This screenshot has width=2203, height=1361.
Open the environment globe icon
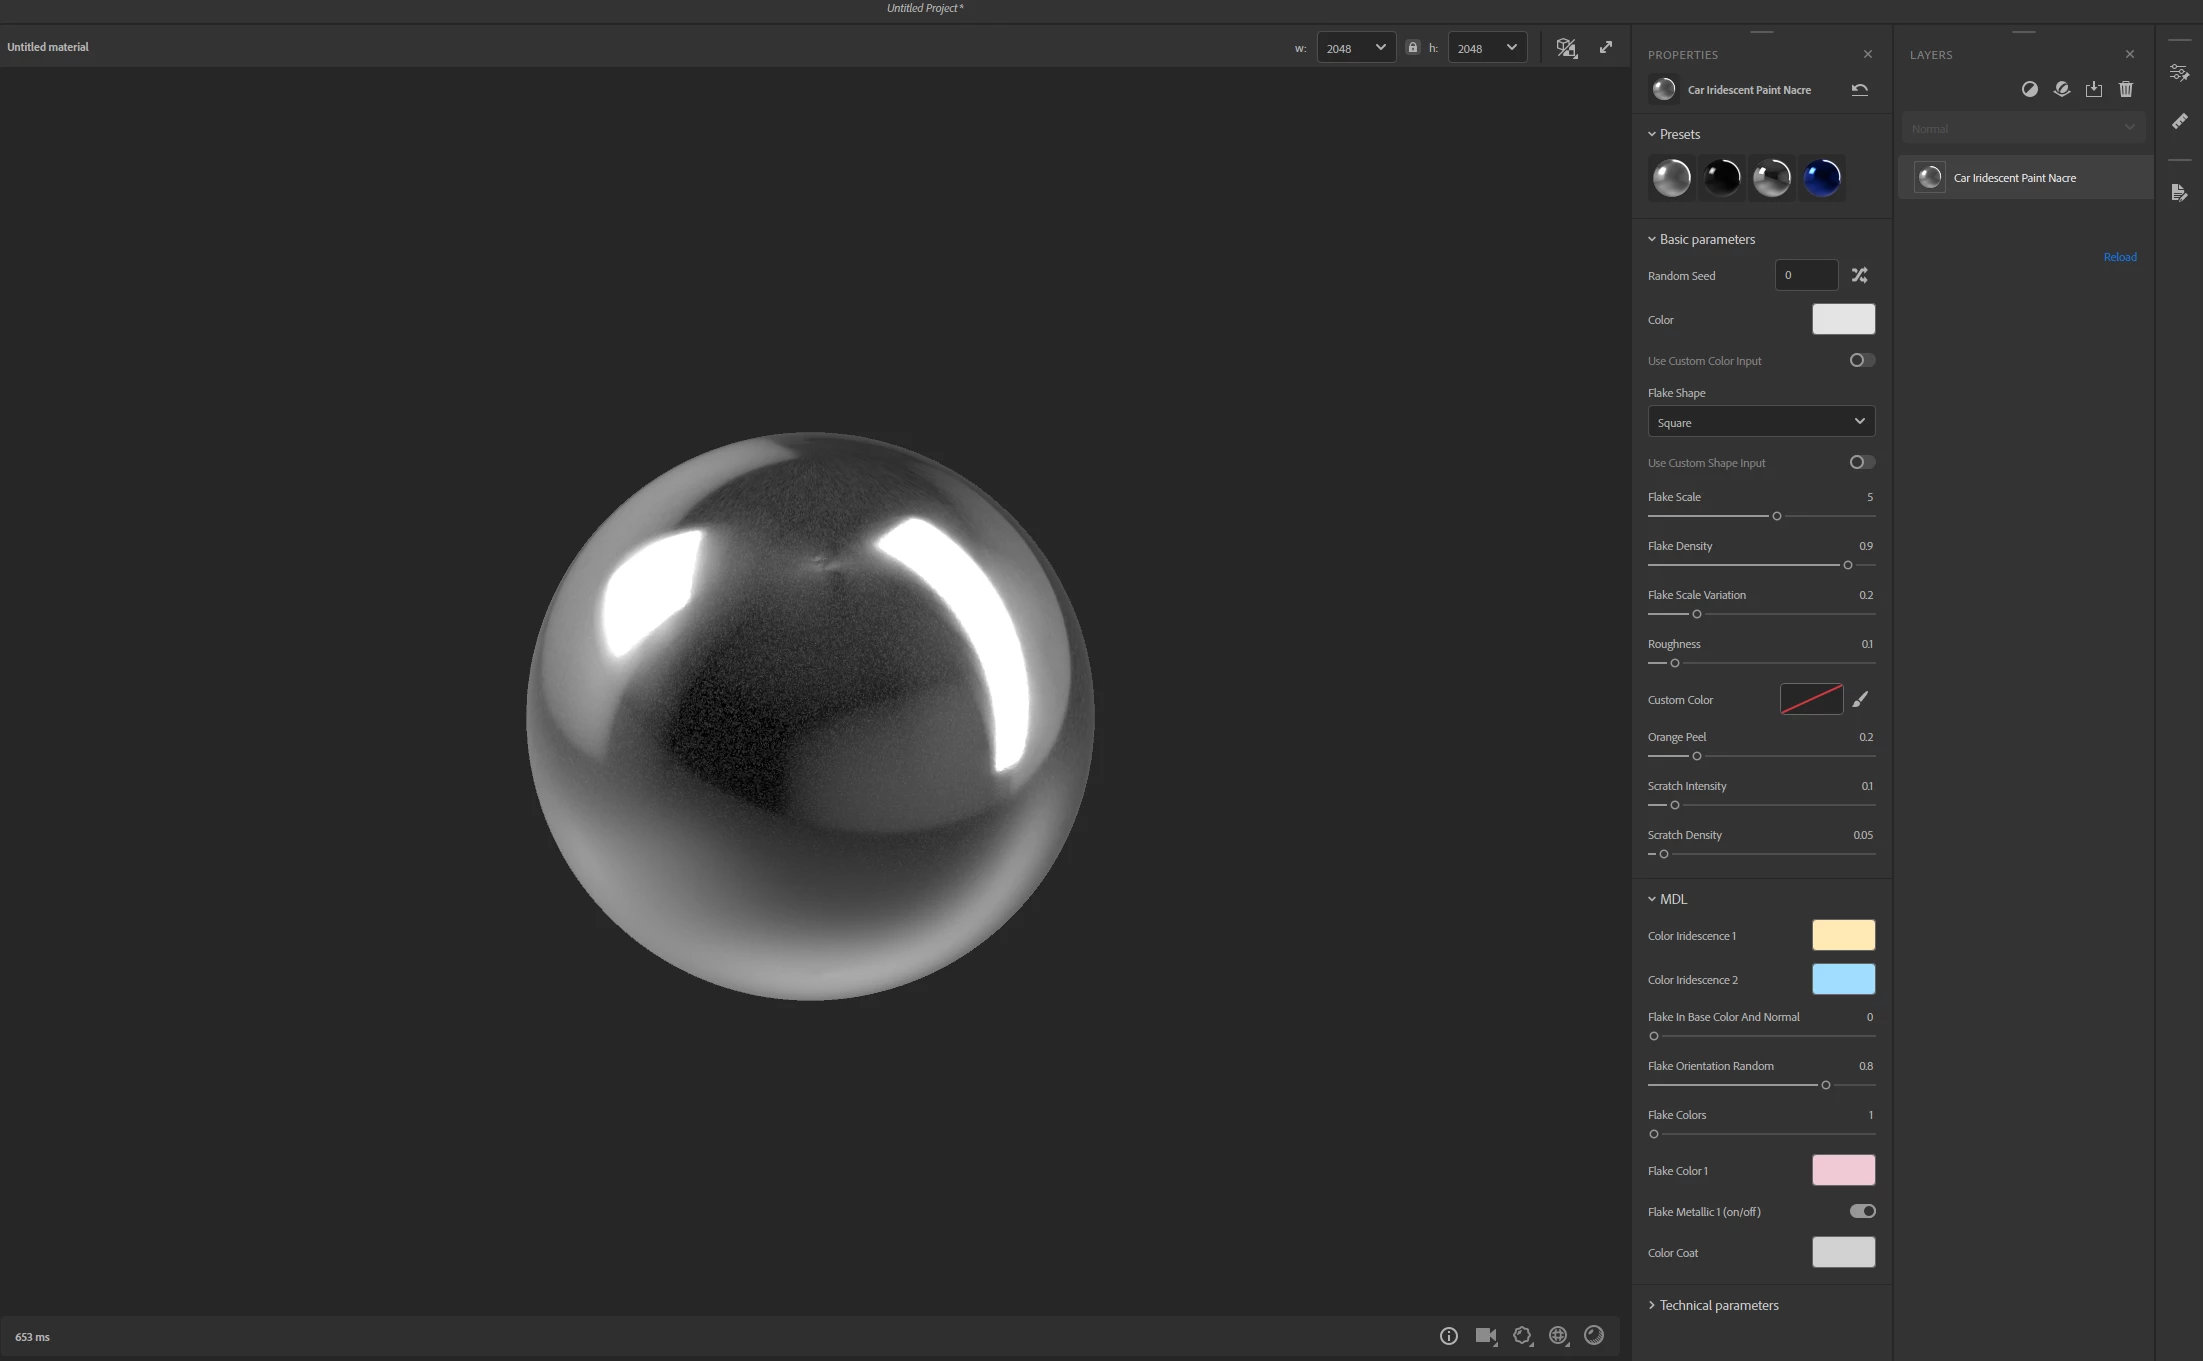pos(1558,1336)
